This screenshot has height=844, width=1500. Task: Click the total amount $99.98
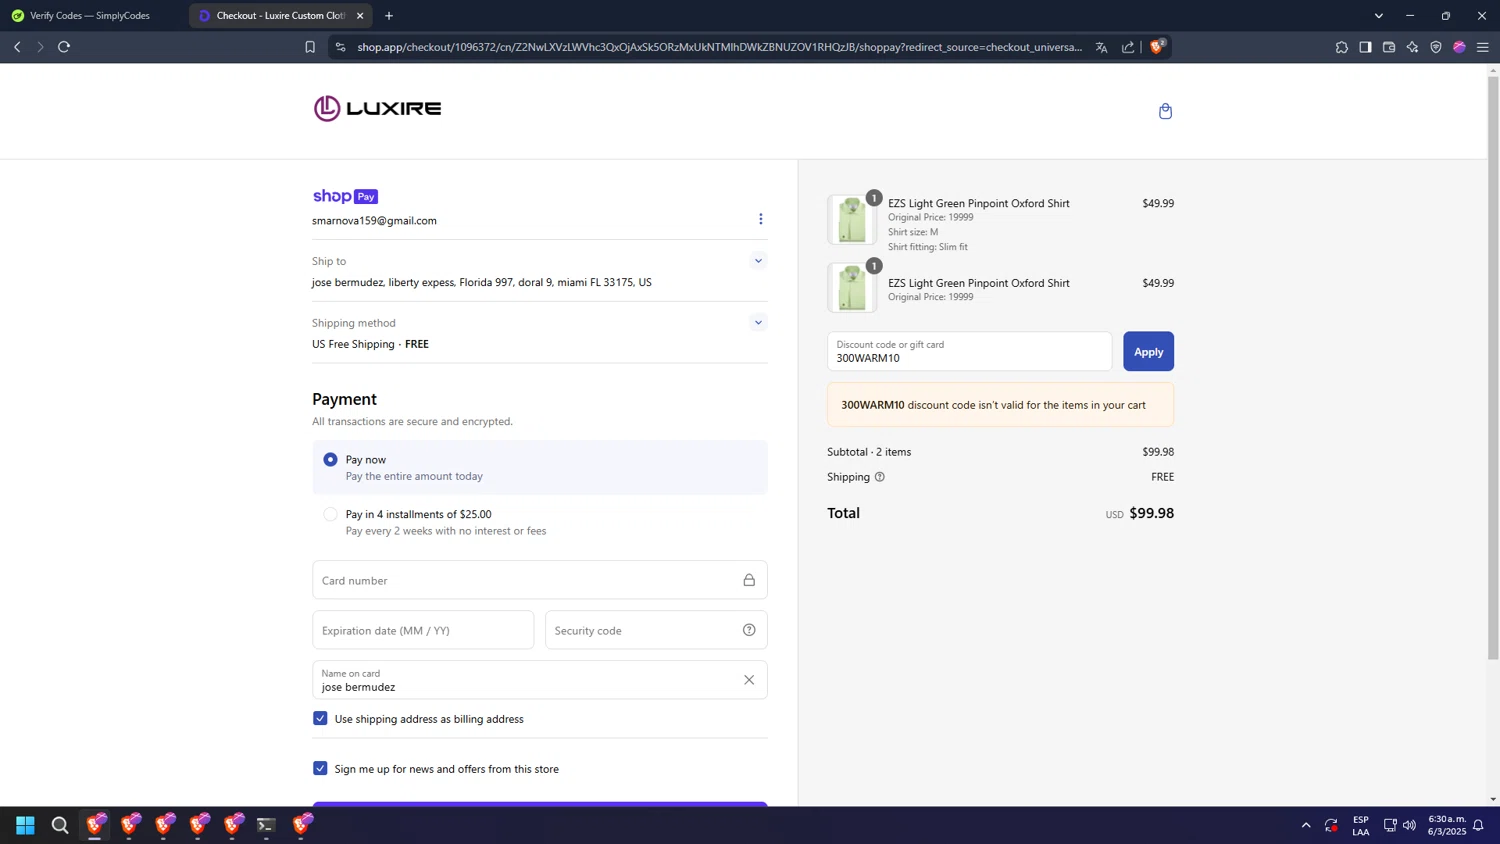tap(1151, 513)
